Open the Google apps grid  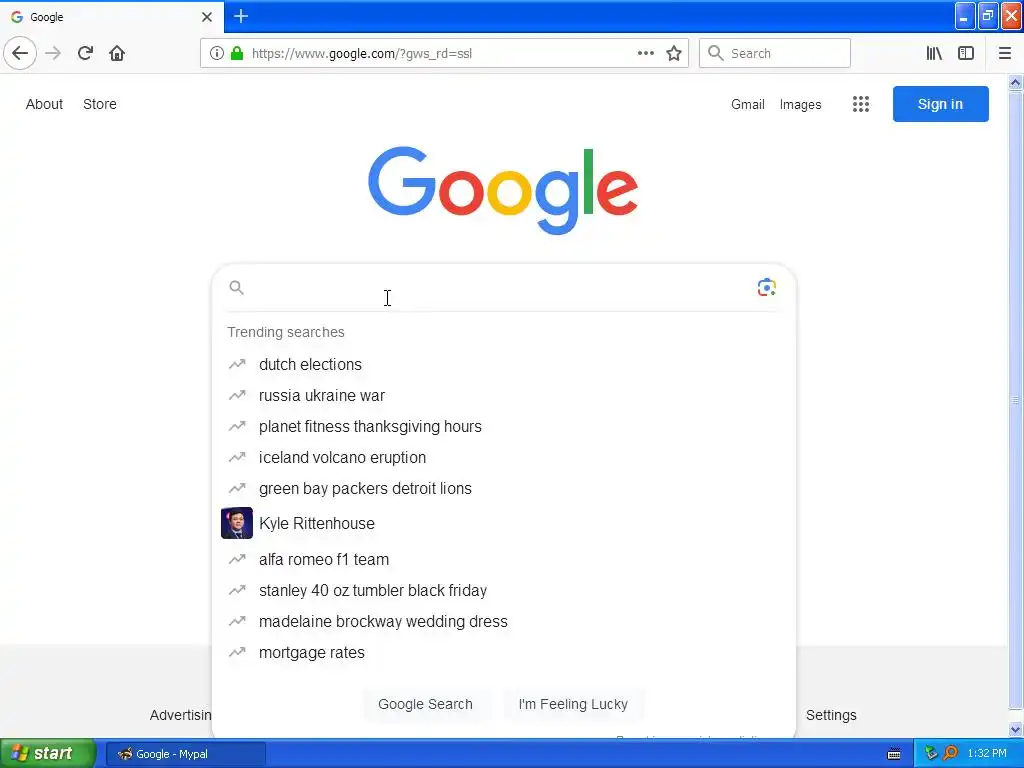tap(861, 104)
